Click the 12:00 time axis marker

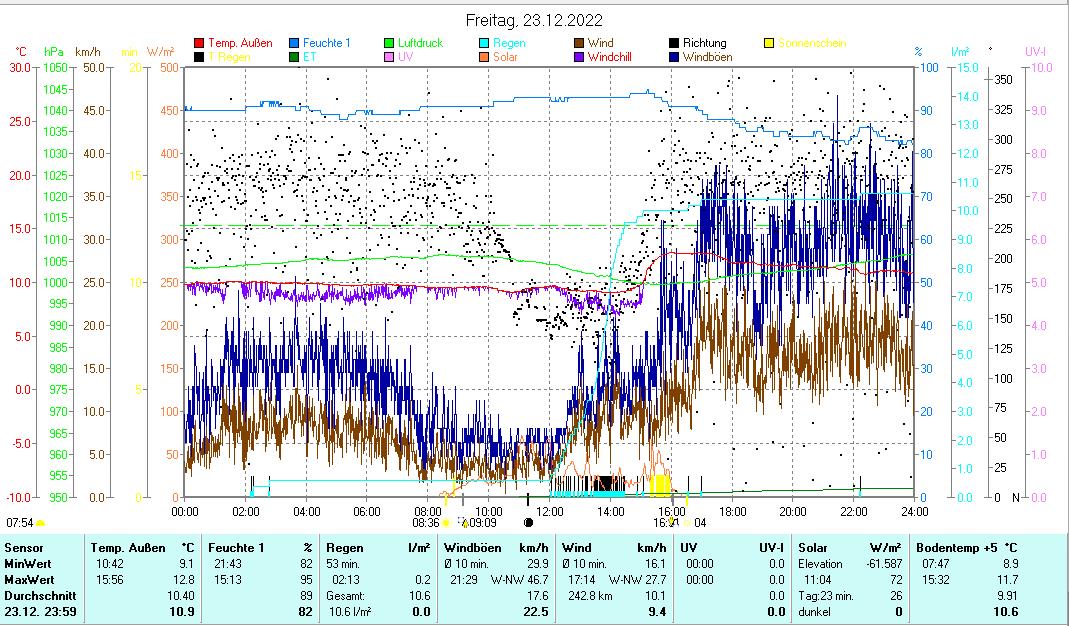[x=550, y=511]
